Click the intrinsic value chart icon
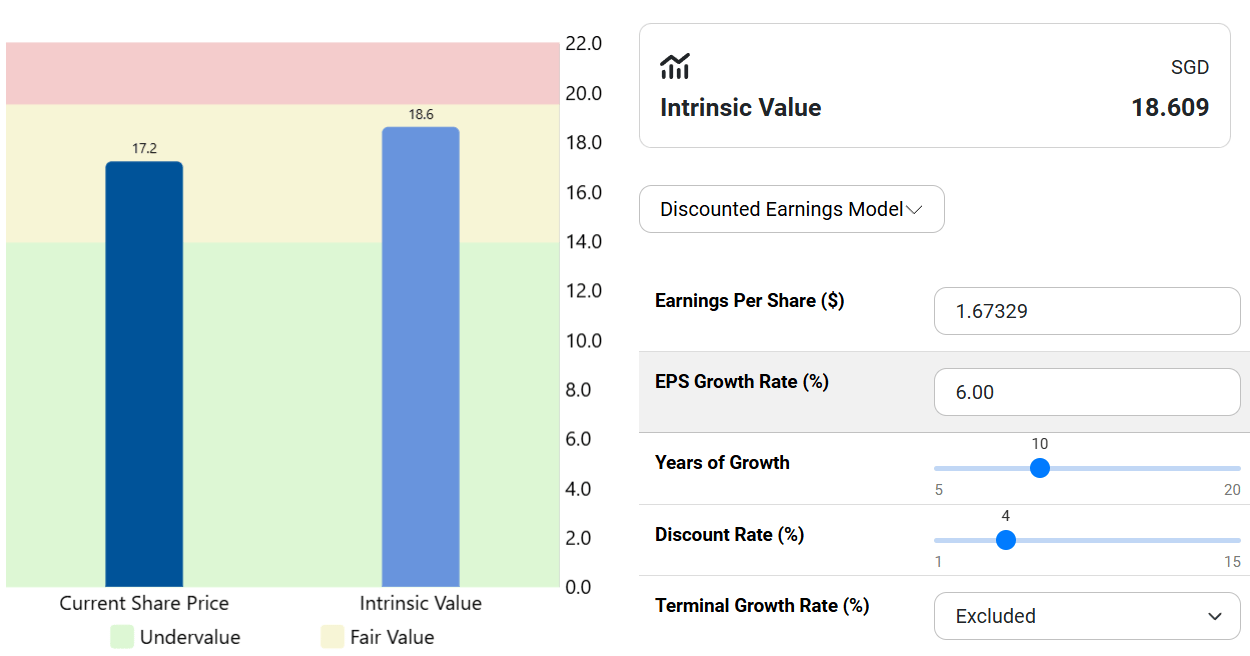 point(675,67)
